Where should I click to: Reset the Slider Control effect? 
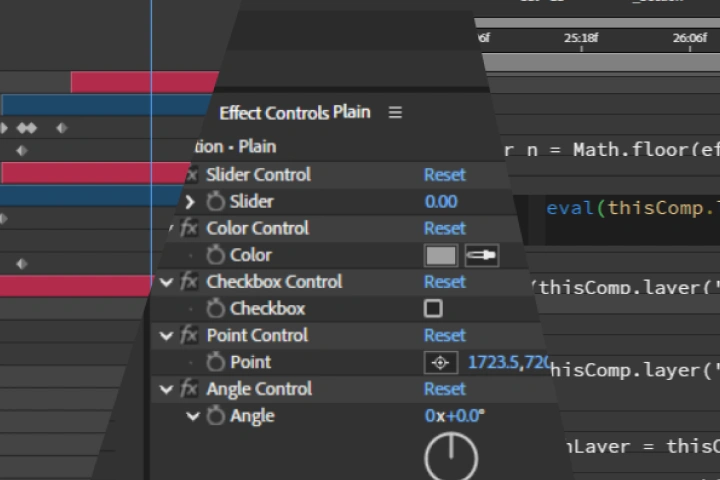(x=444, y=175)
